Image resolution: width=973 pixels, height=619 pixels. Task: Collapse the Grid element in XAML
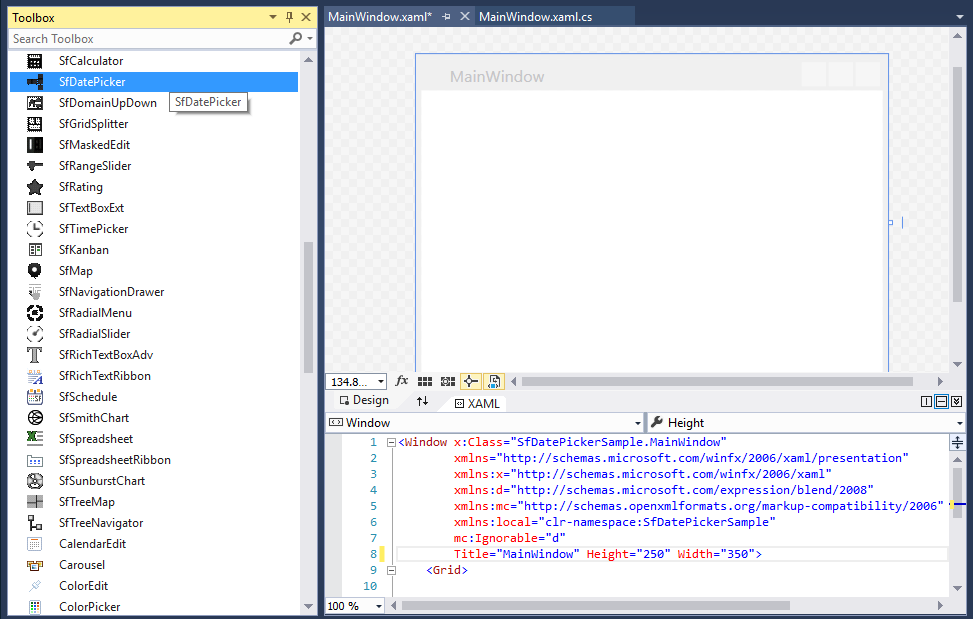pyautogui.click(x=391, y=570)
